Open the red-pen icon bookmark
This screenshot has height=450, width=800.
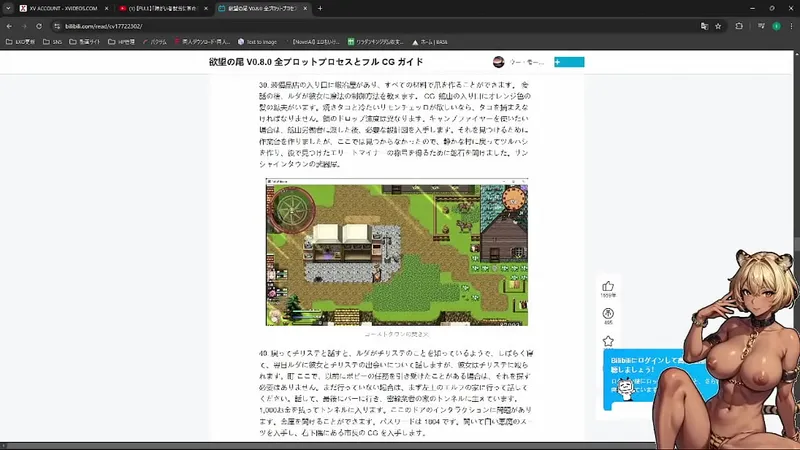[155, 42]
